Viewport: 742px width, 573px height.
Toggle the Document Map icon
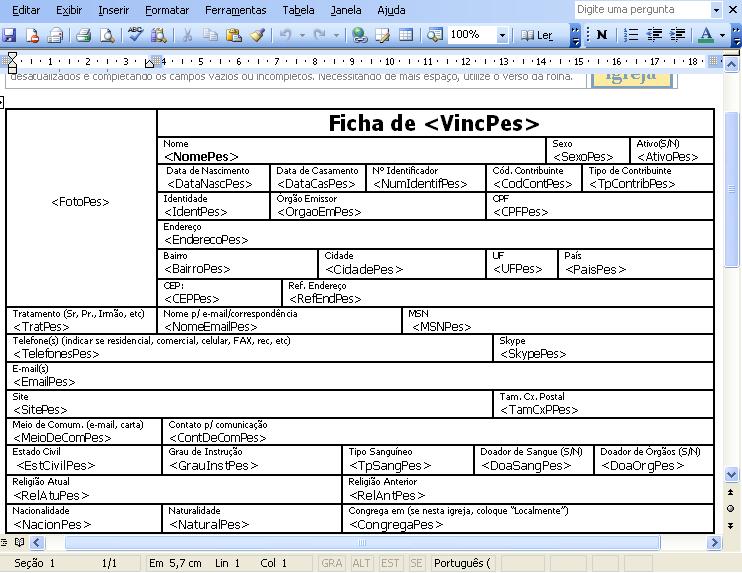point(434,35)
